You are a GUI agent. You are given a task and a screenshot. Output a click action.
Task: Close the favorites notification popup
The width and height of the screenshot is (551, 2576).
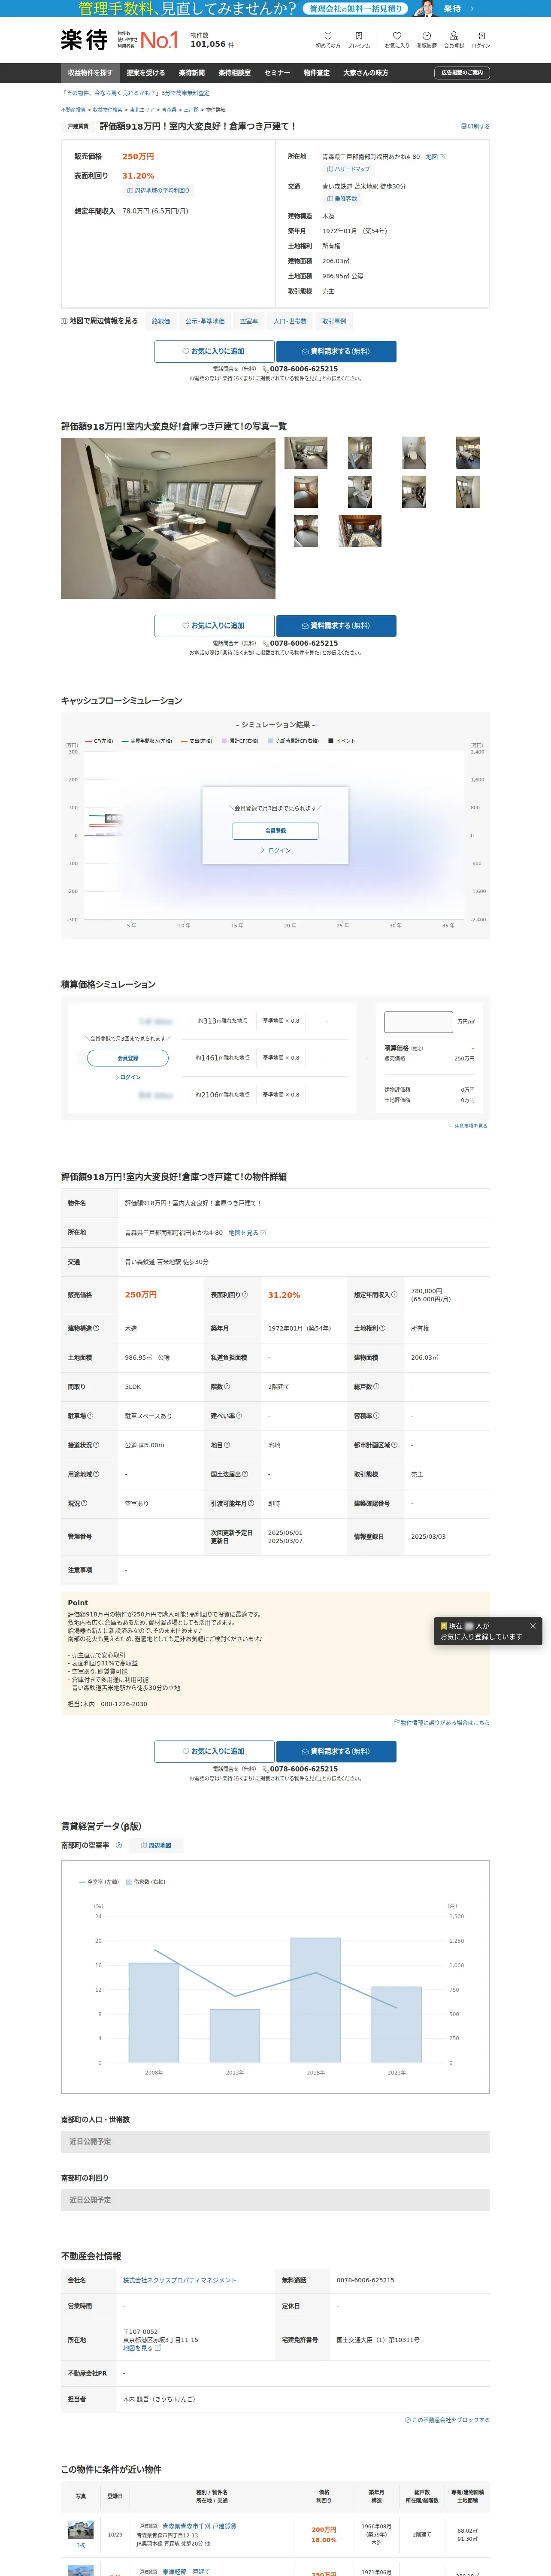point(532,1626)
